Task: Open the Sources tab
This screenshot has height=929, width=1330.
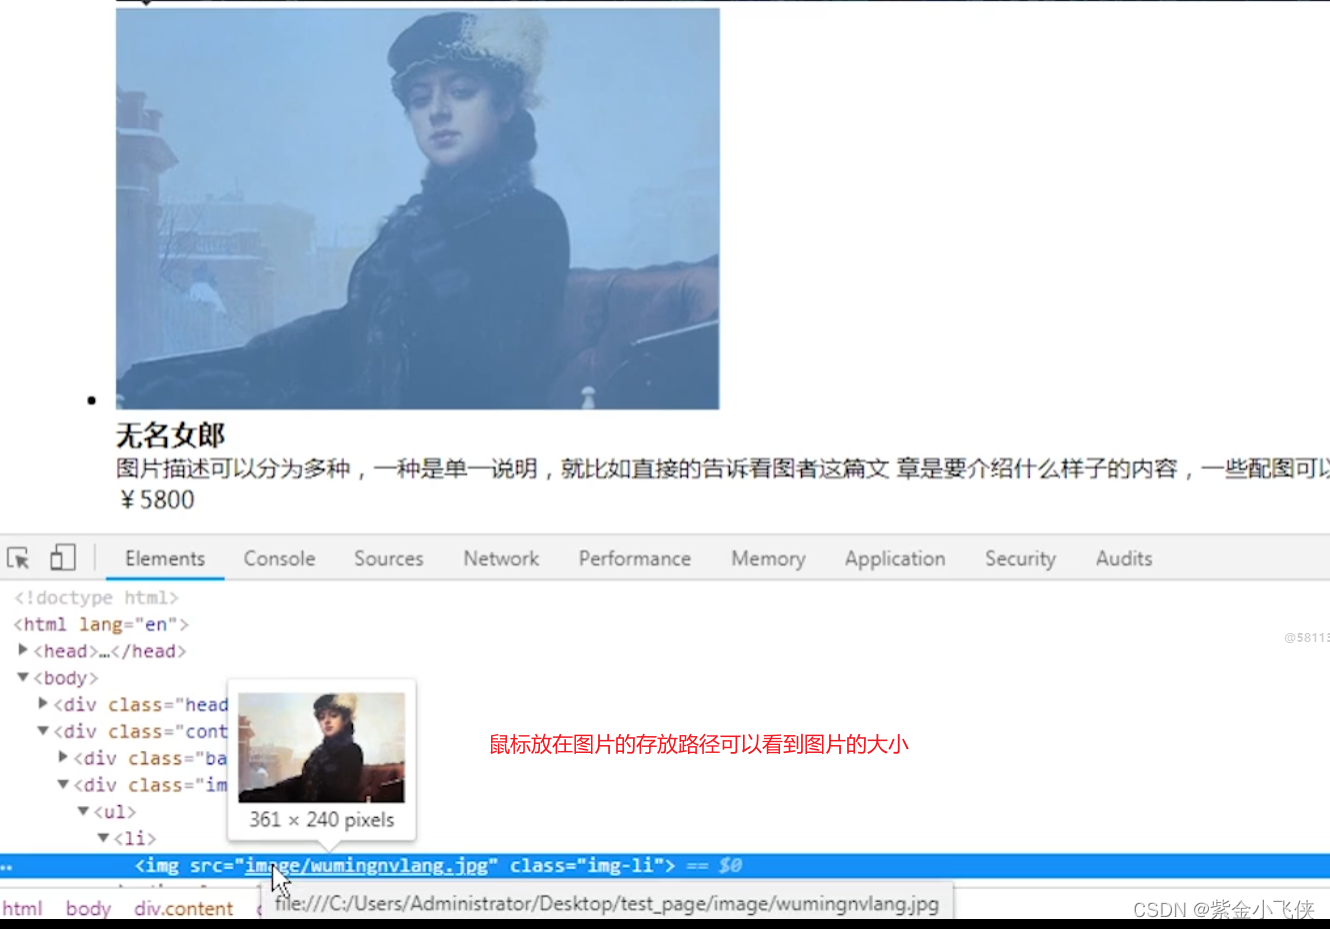Action: tap(389, 559)
